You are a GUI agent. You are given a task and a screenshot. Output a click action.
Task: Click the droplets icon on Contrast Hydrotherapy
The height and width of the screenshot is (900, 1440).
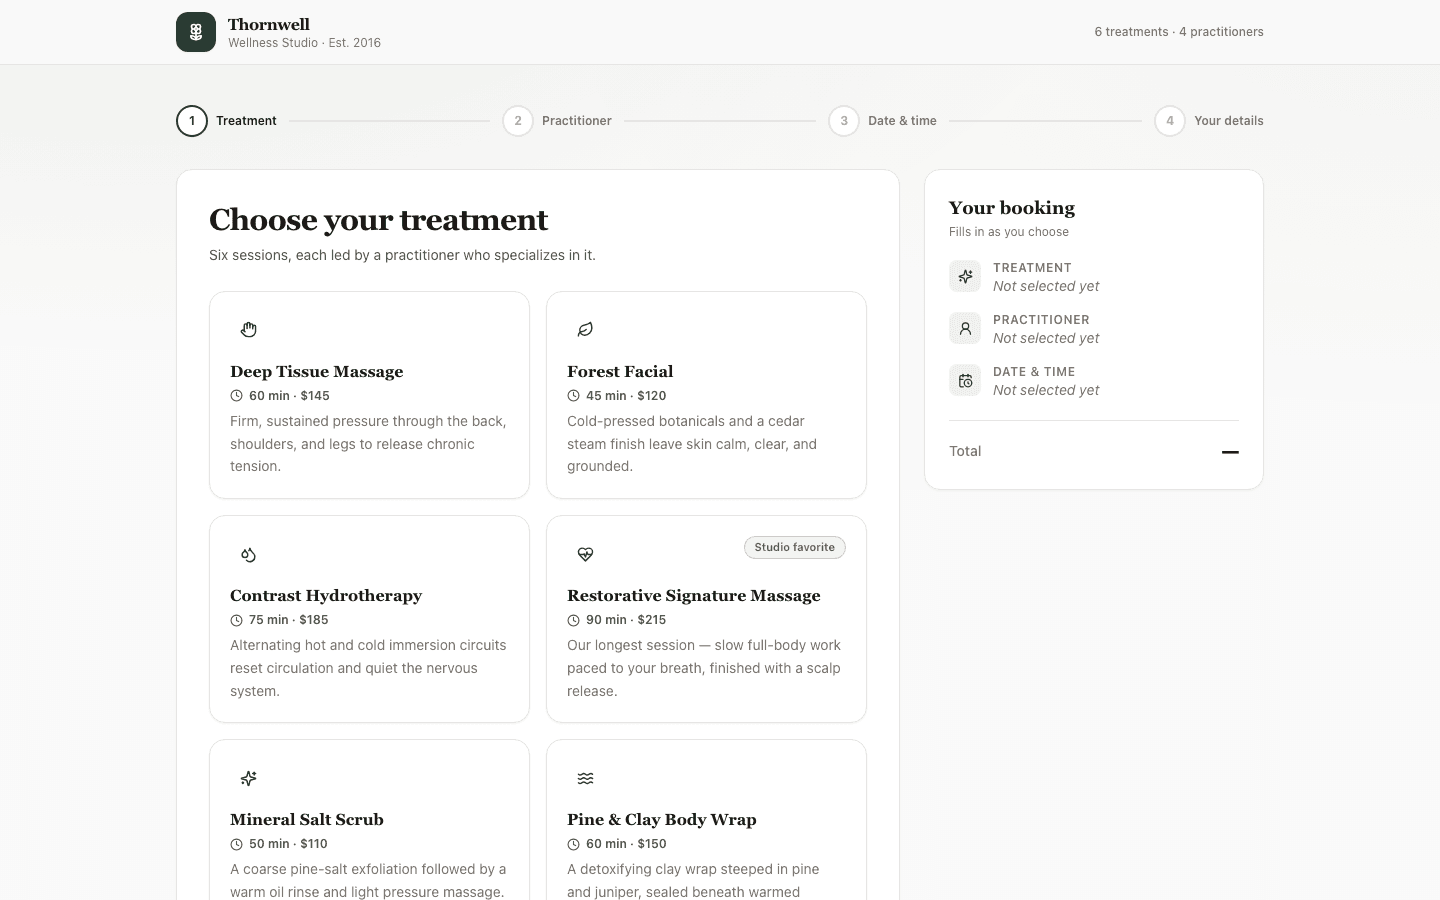pyautogui.click(x=249, y=554)
